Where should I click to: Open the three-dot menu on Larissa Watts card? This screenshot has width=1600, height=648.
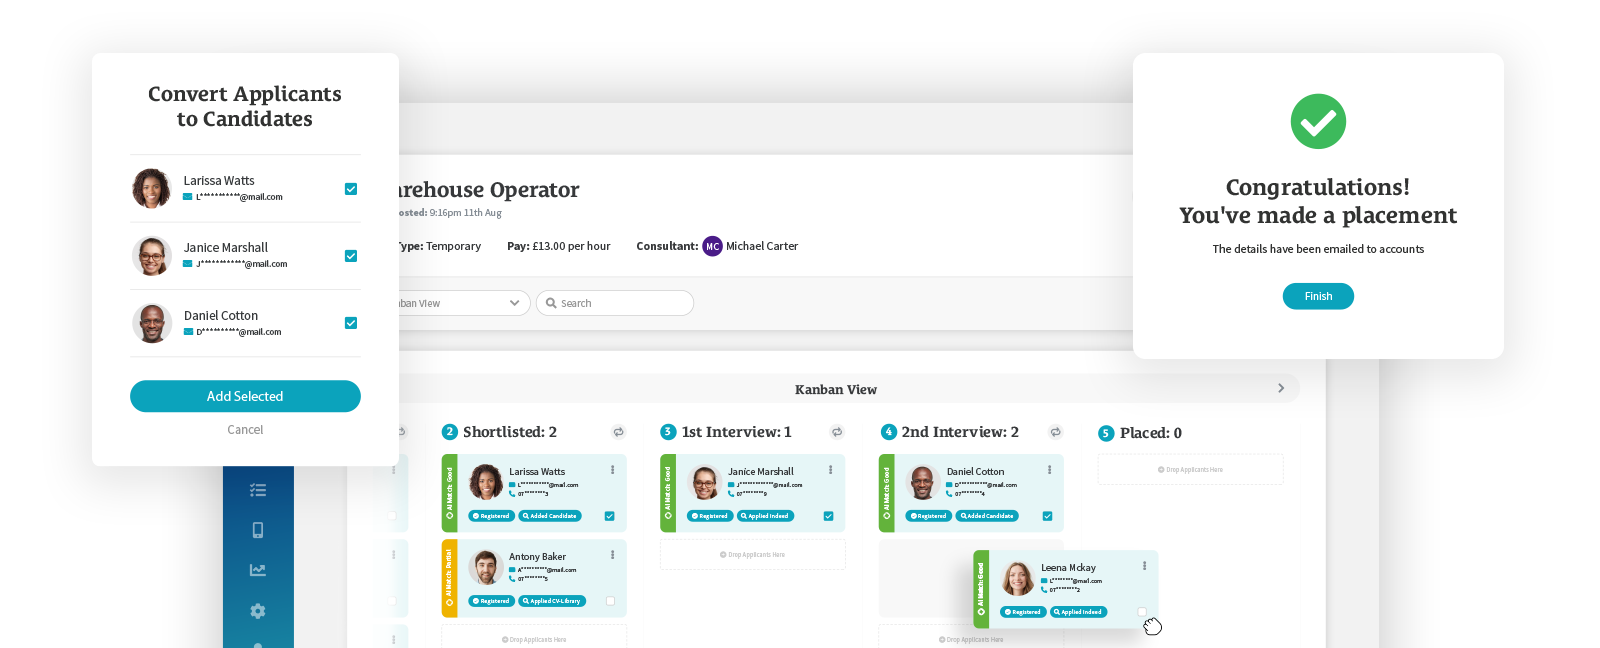click(612, 469)
